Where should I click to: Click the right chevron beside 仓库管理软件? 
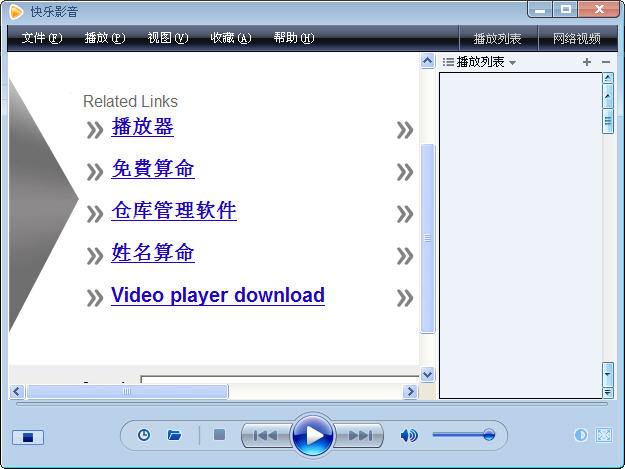405,214
